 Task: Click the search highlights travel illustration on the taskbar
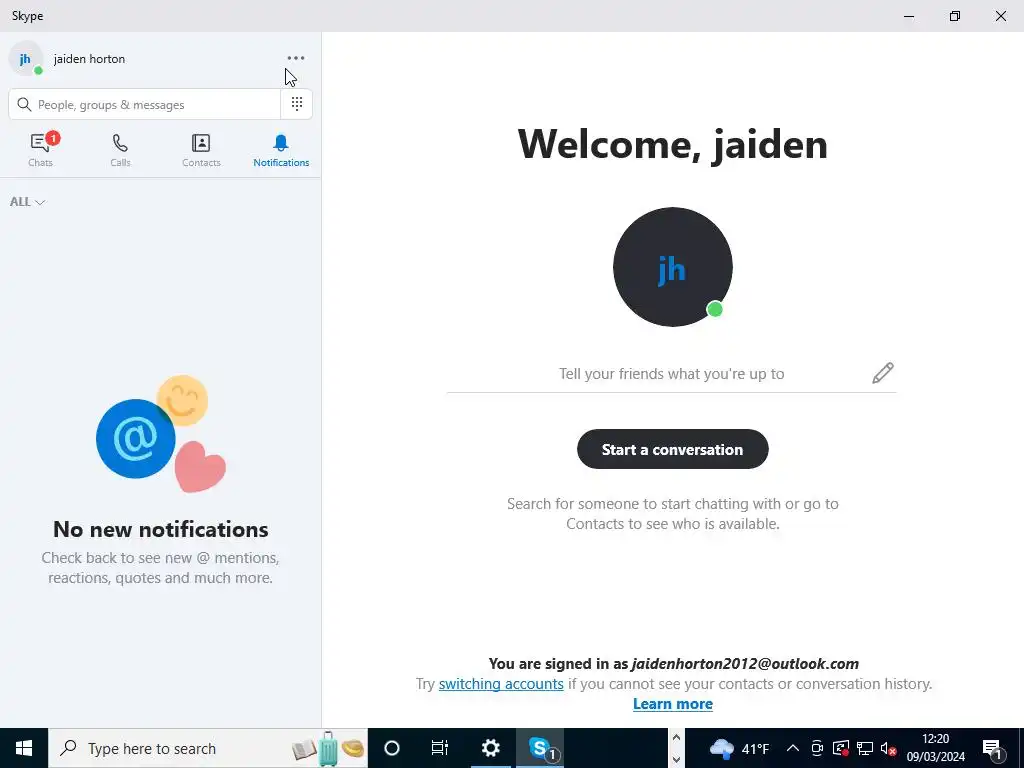(328, 748)
